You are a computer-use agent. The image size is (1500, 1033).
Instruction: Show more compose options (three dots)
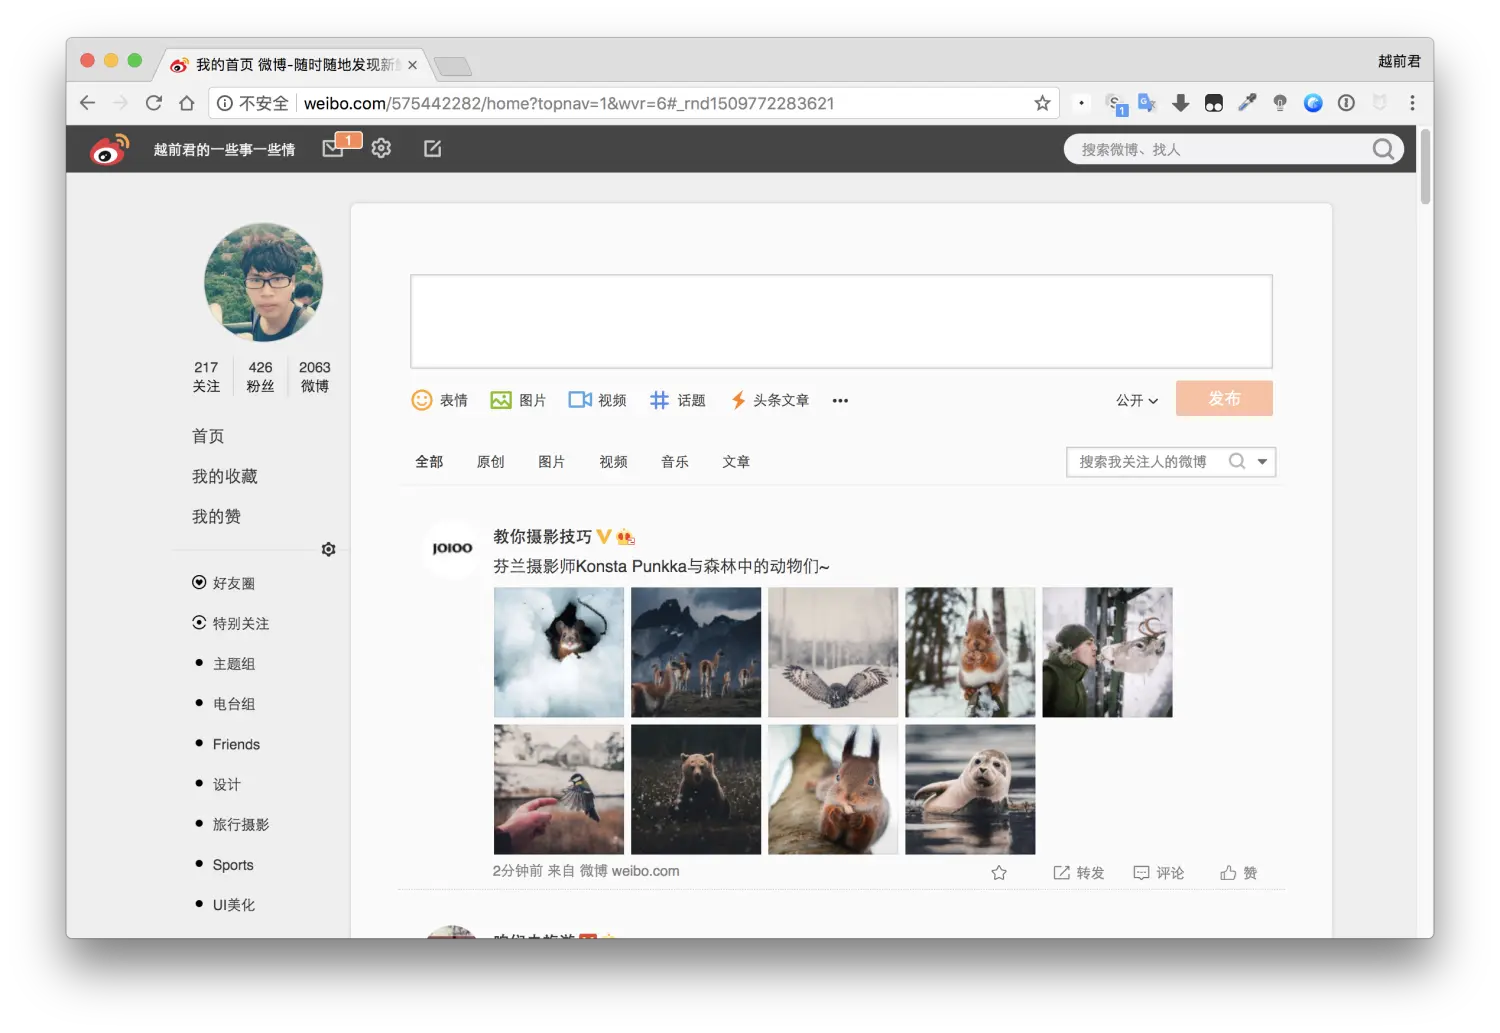840,401
